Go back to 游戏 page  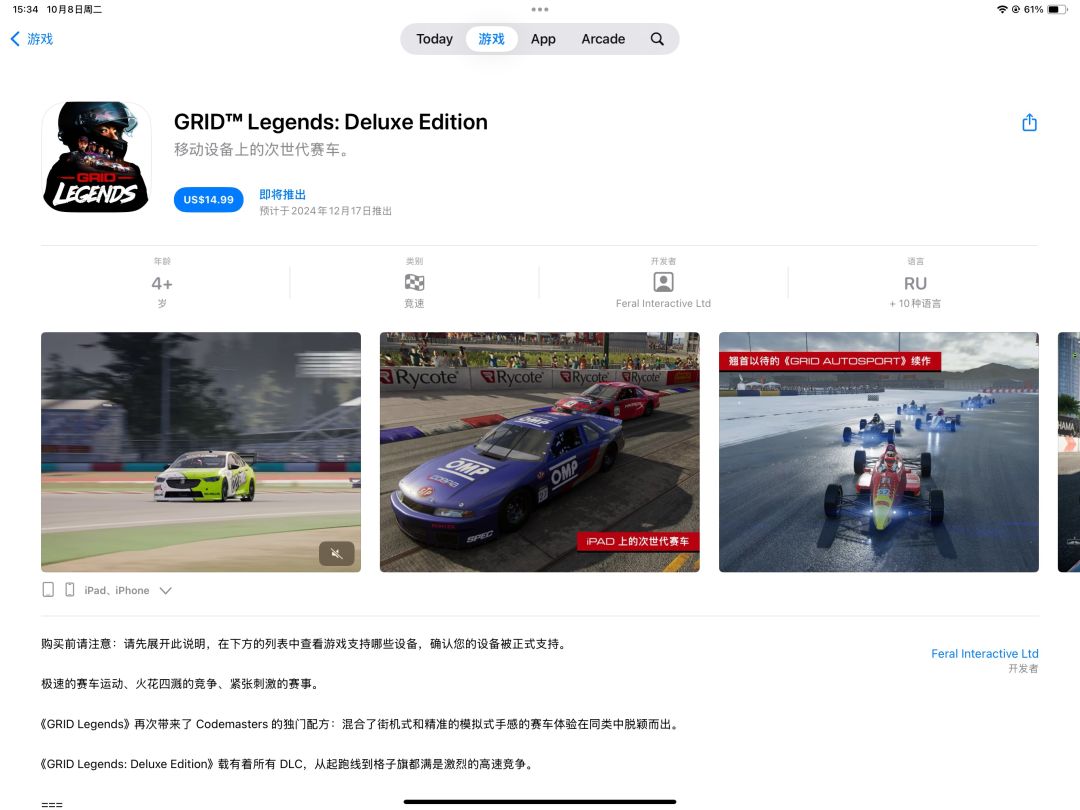(x=32, y=39)
